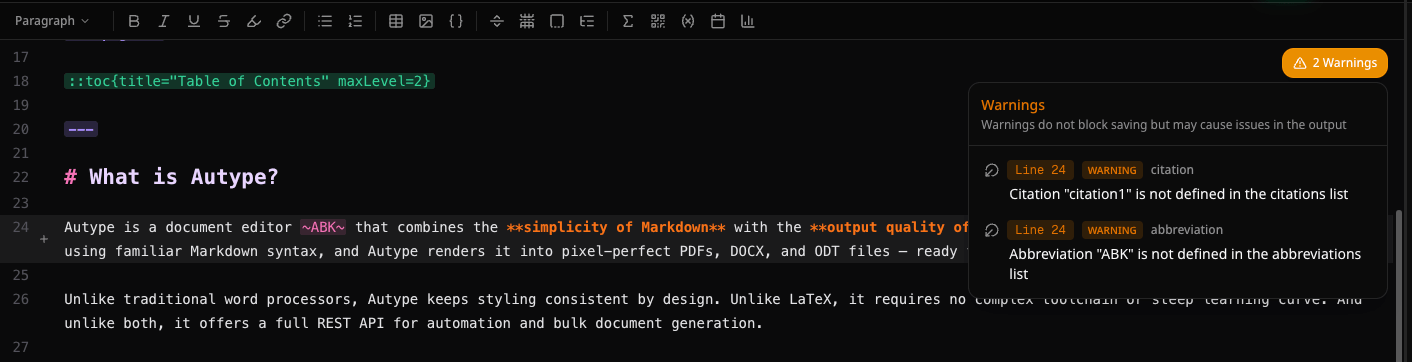Click the "What is Autype?" heading

pyautogui.click(x=171, y=177)
